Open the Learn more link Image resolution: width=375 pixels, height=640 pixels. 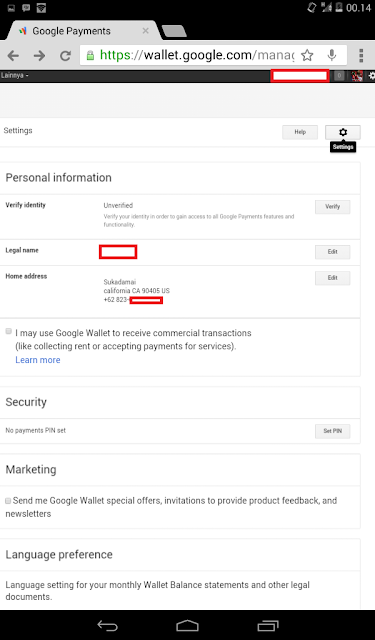coord(38,360)
